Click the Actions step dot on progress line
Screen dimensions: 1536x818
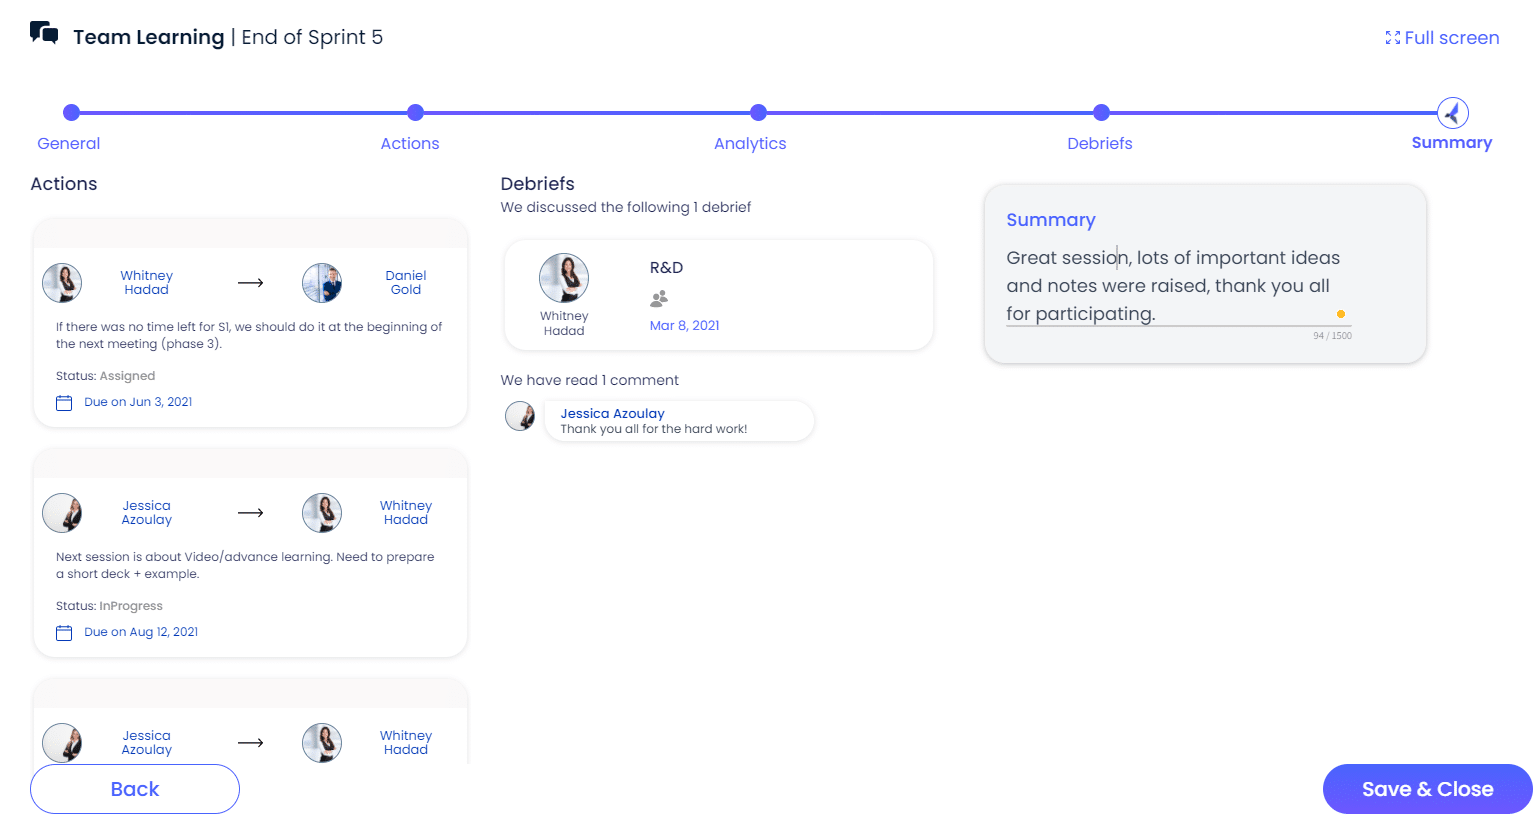click(x=416, y=113)
